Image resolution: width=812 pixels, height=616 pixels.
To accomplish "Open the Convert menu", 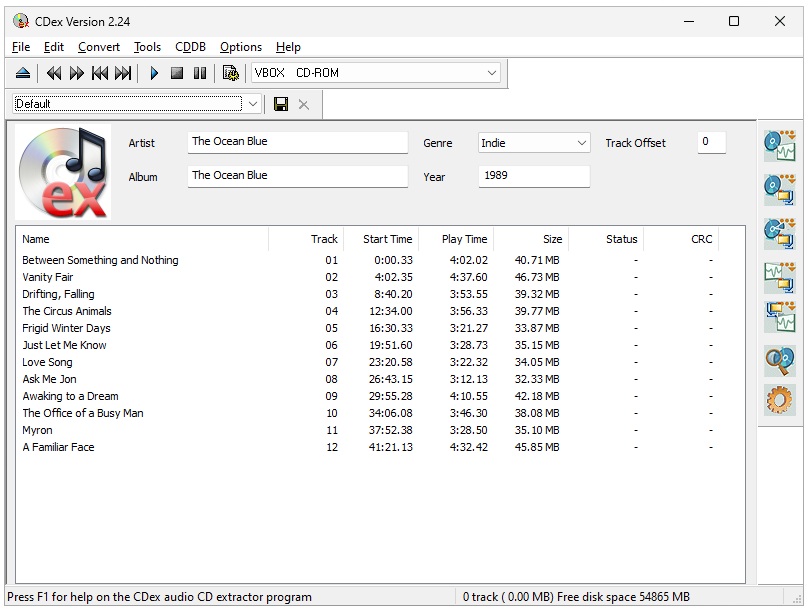I will (x=99, y=47).
